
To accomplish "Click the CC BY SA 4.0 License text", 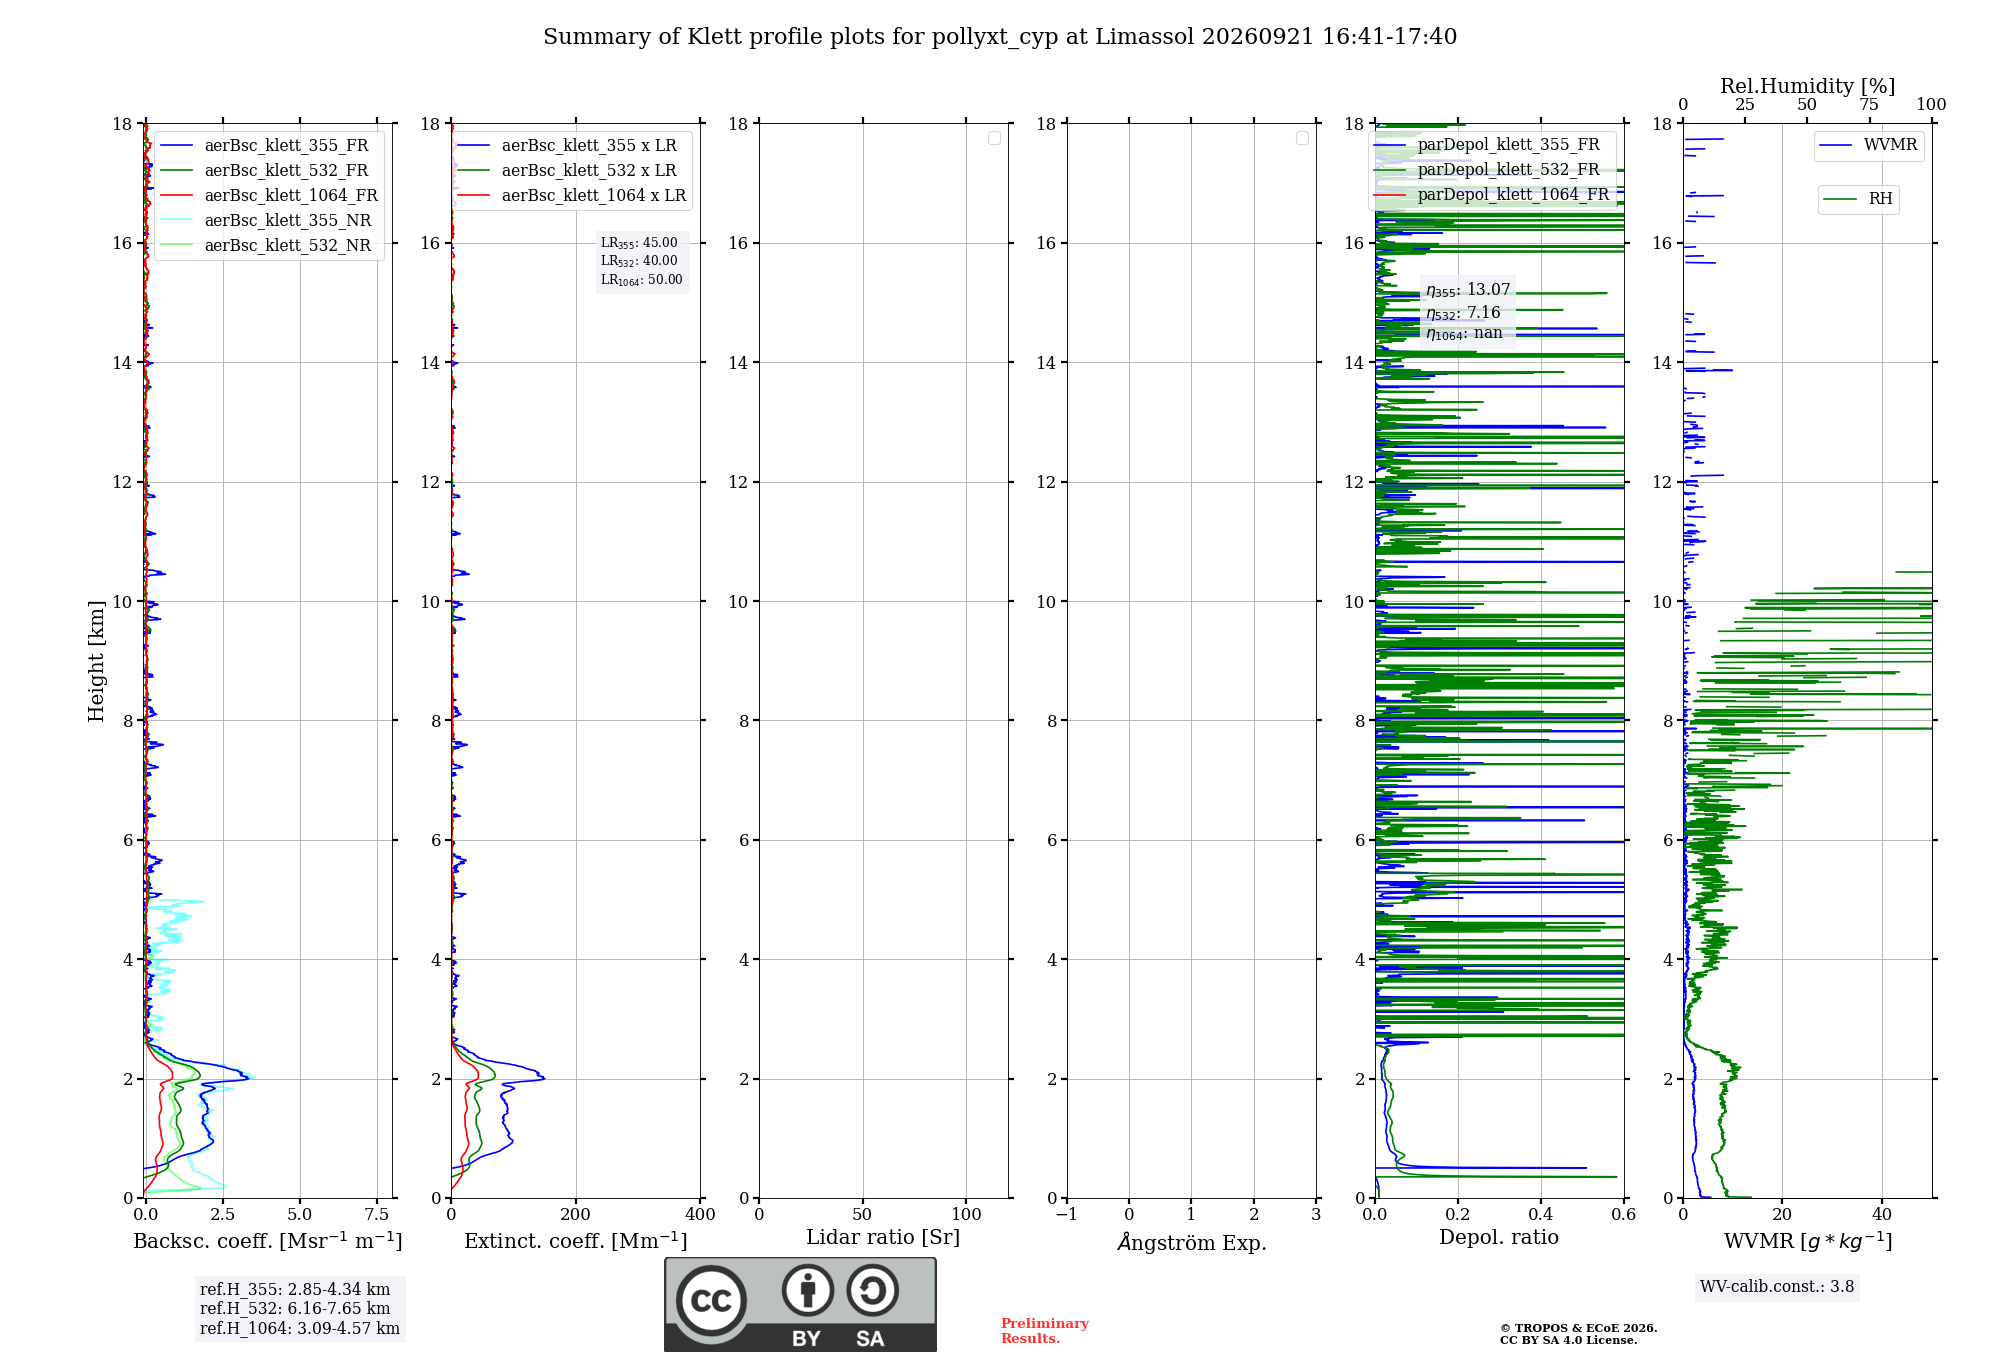I will 1569,1340.
